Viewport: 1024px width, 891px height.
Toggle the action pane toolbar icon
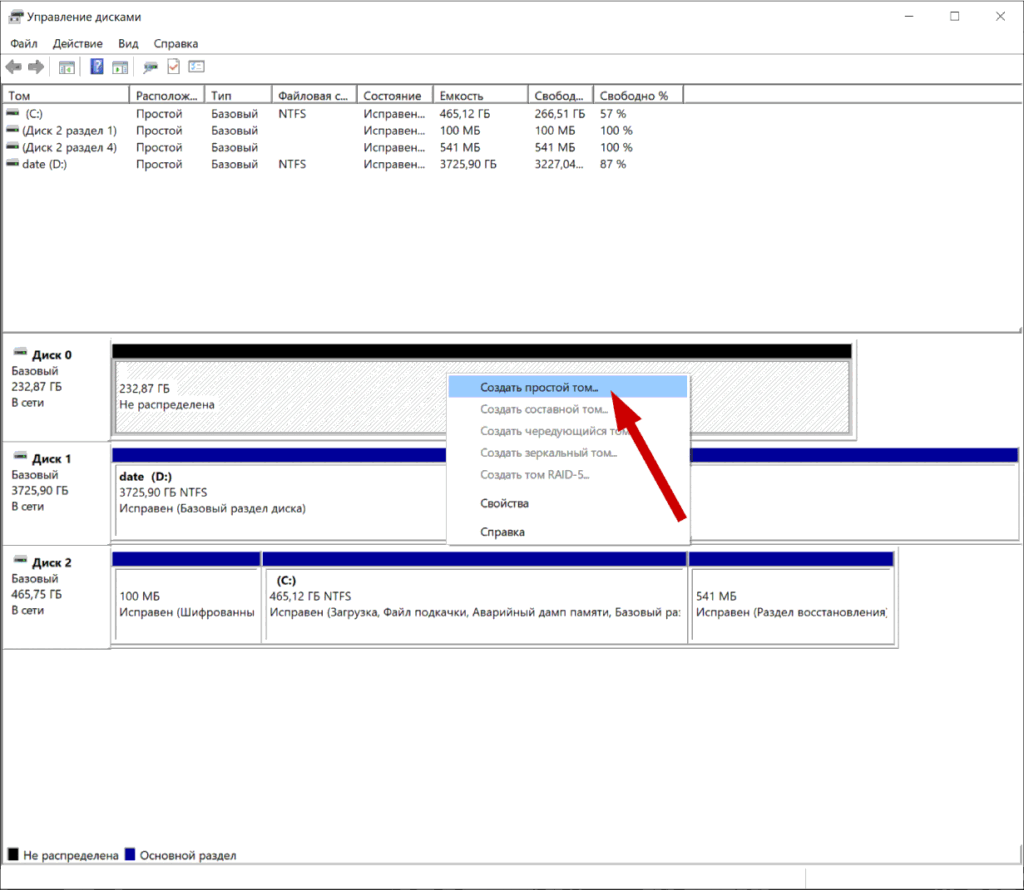[x=120, y=67]
